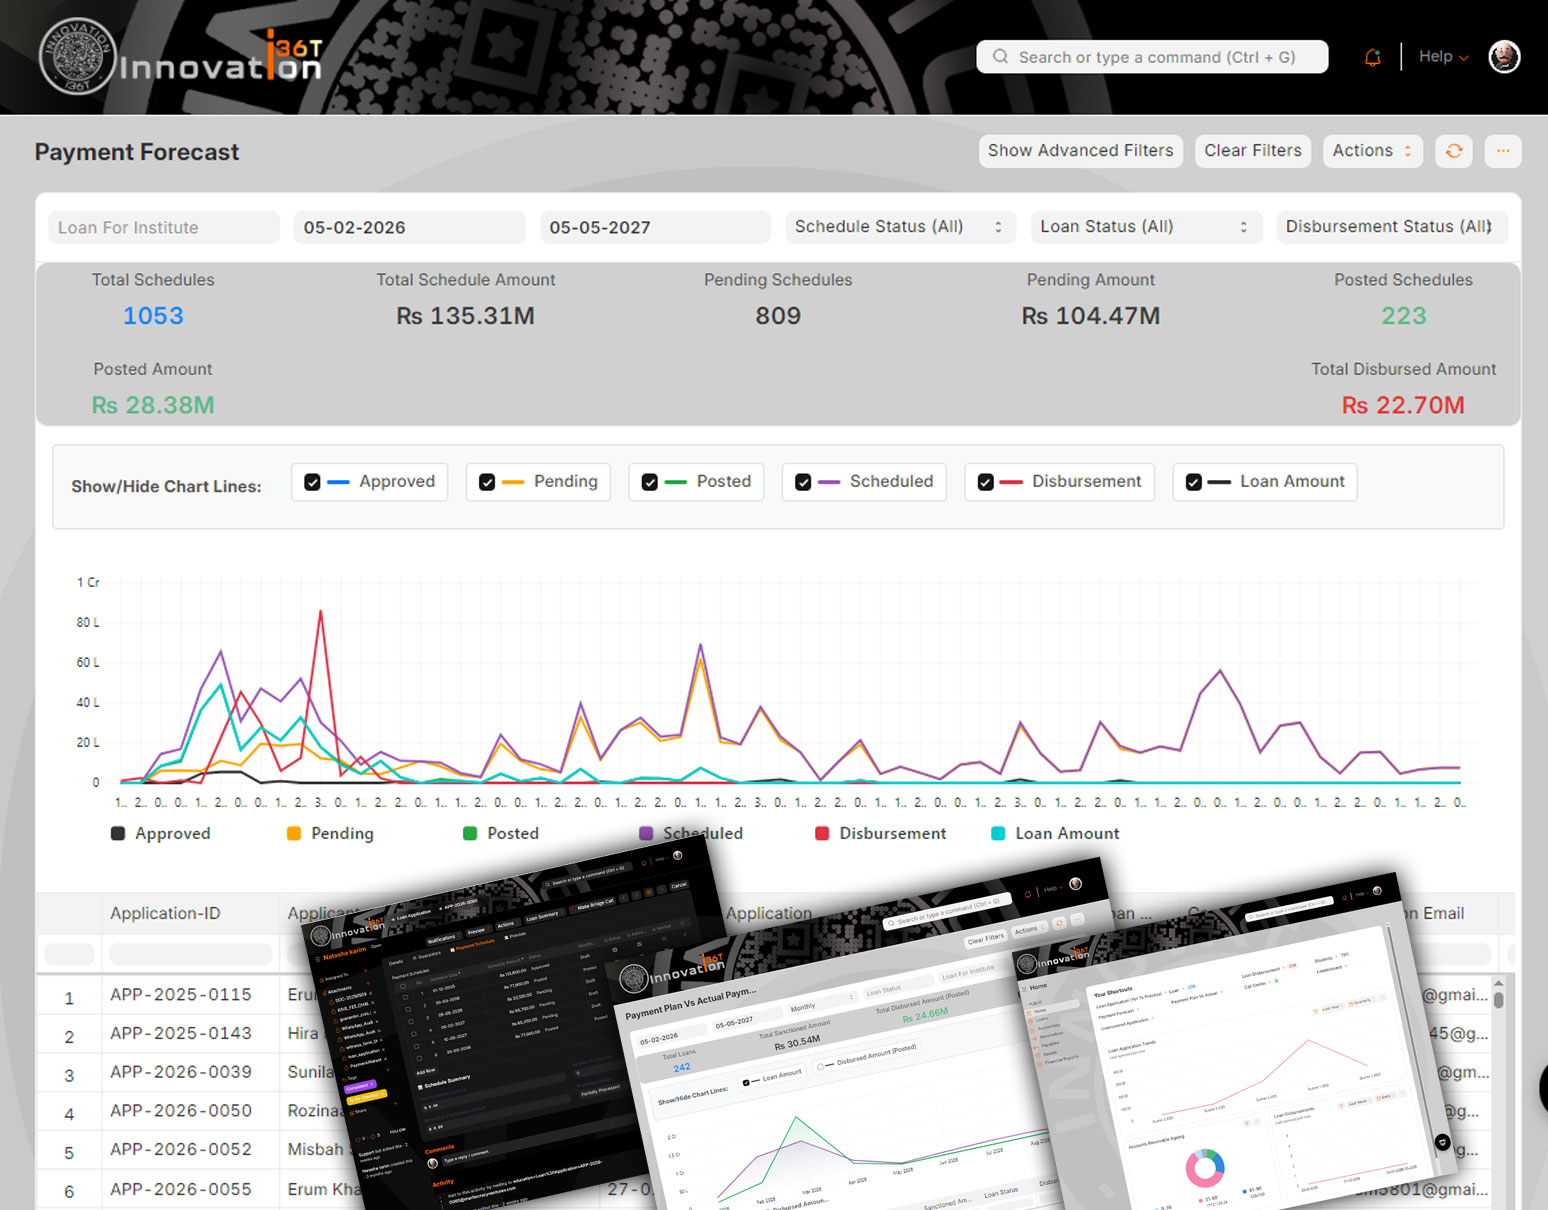1548x1210 pixels.
Task: Click the Clear Filters button
Action: (1253, 151)
